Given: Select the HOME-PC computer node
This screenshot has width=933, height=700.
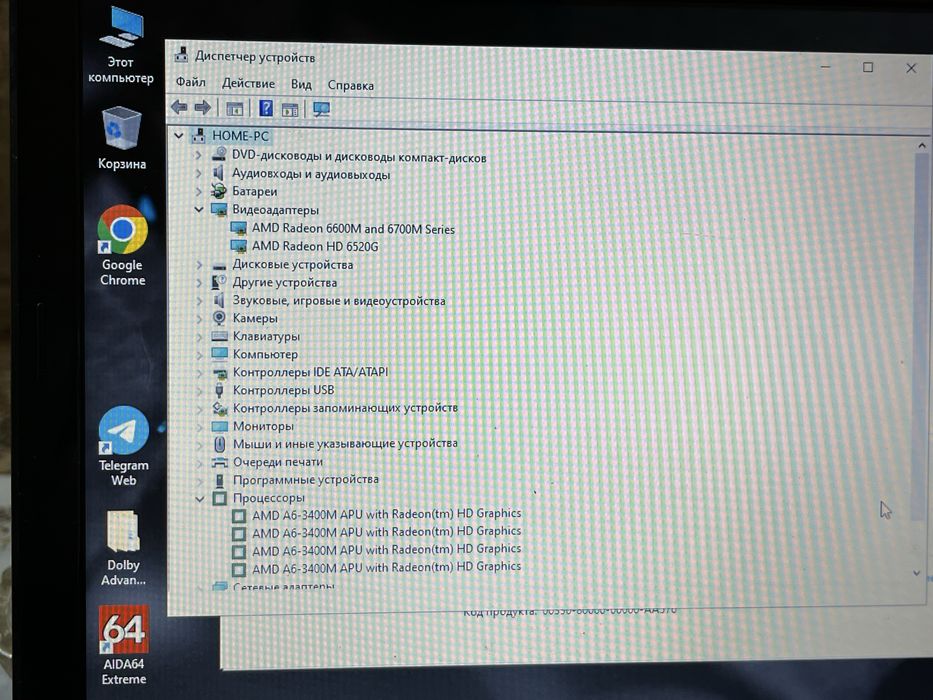Looking at the screenshot, I should pos(240,136).
